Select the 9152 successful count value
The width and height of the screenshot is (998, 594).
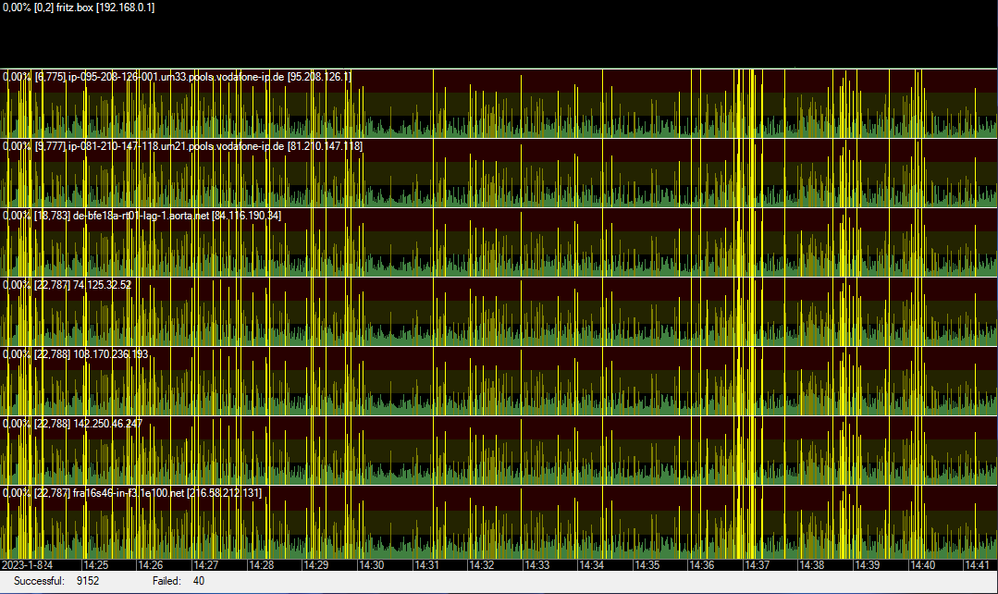click(88, 581)
